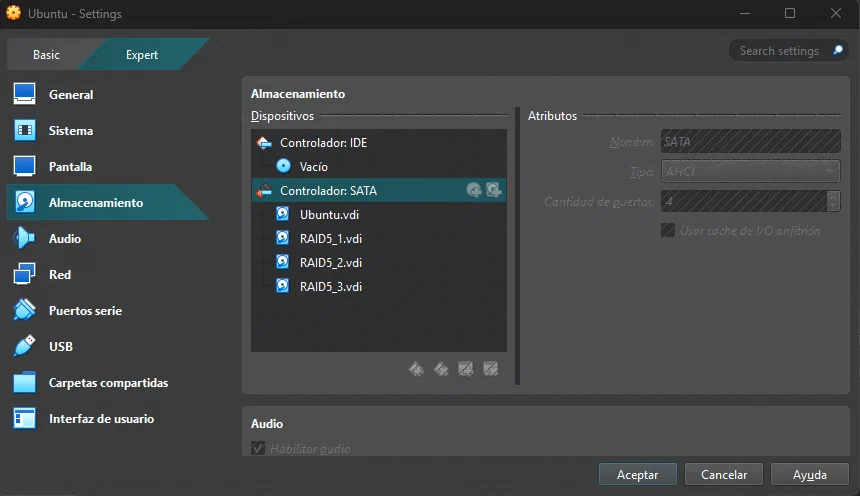Toggle the Habilitar audio checkbox
Image resolution: width=860 pixels, height=496 pixels.
tap(258, 448)
